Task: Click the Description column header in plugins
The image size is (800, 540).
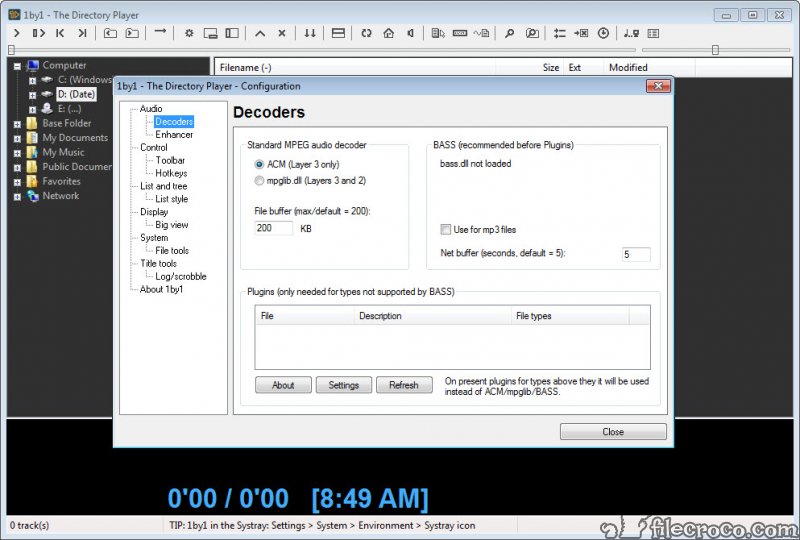Action: click(x=432, y=316)
